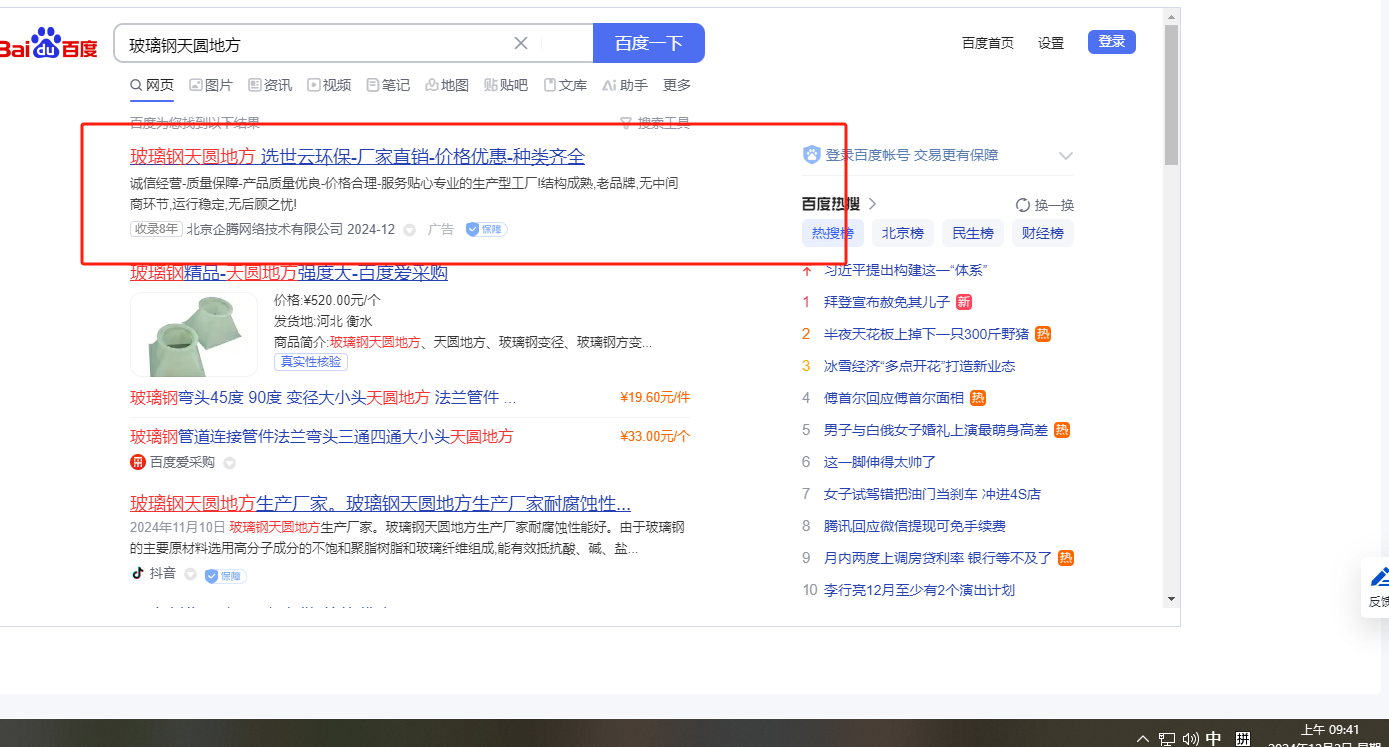Toggle the 拼 pinyin input mode
Screen dimensions: 1389x747
tap(1243, 739)
